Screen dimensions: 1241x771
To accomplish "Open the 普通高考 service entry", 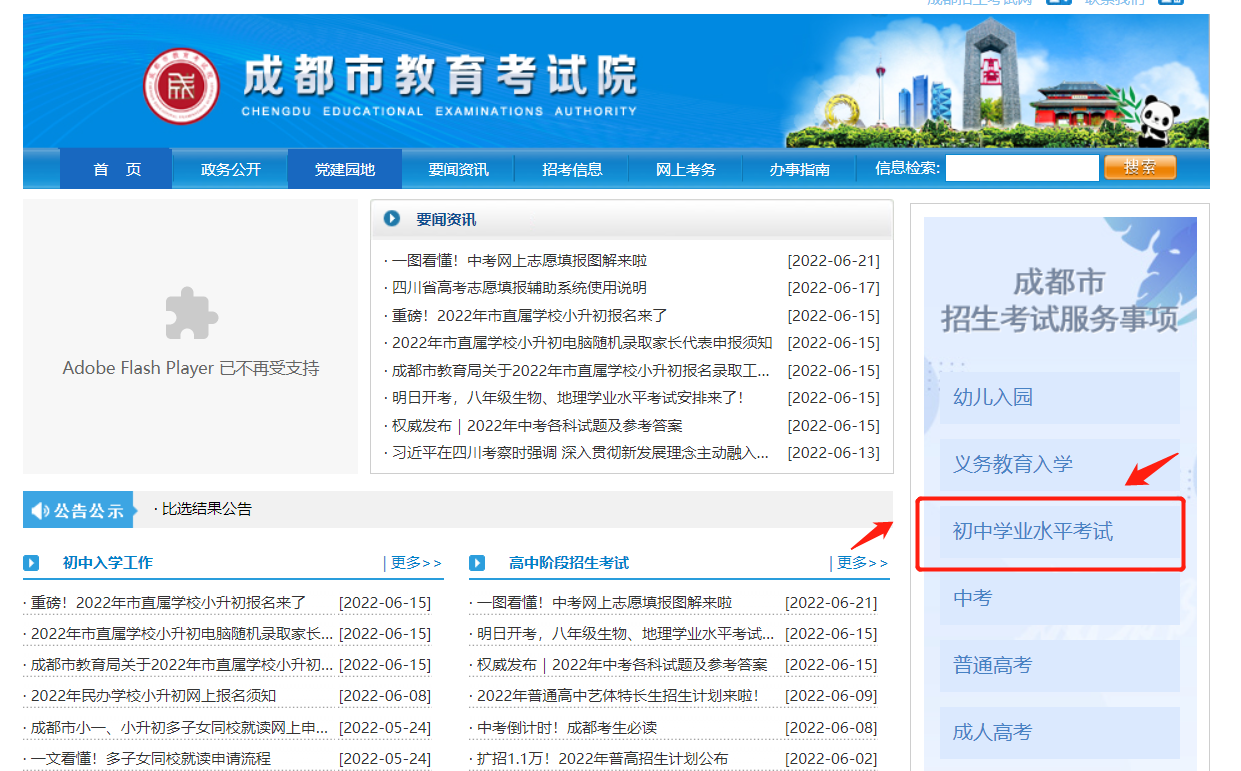I will 993,665.
